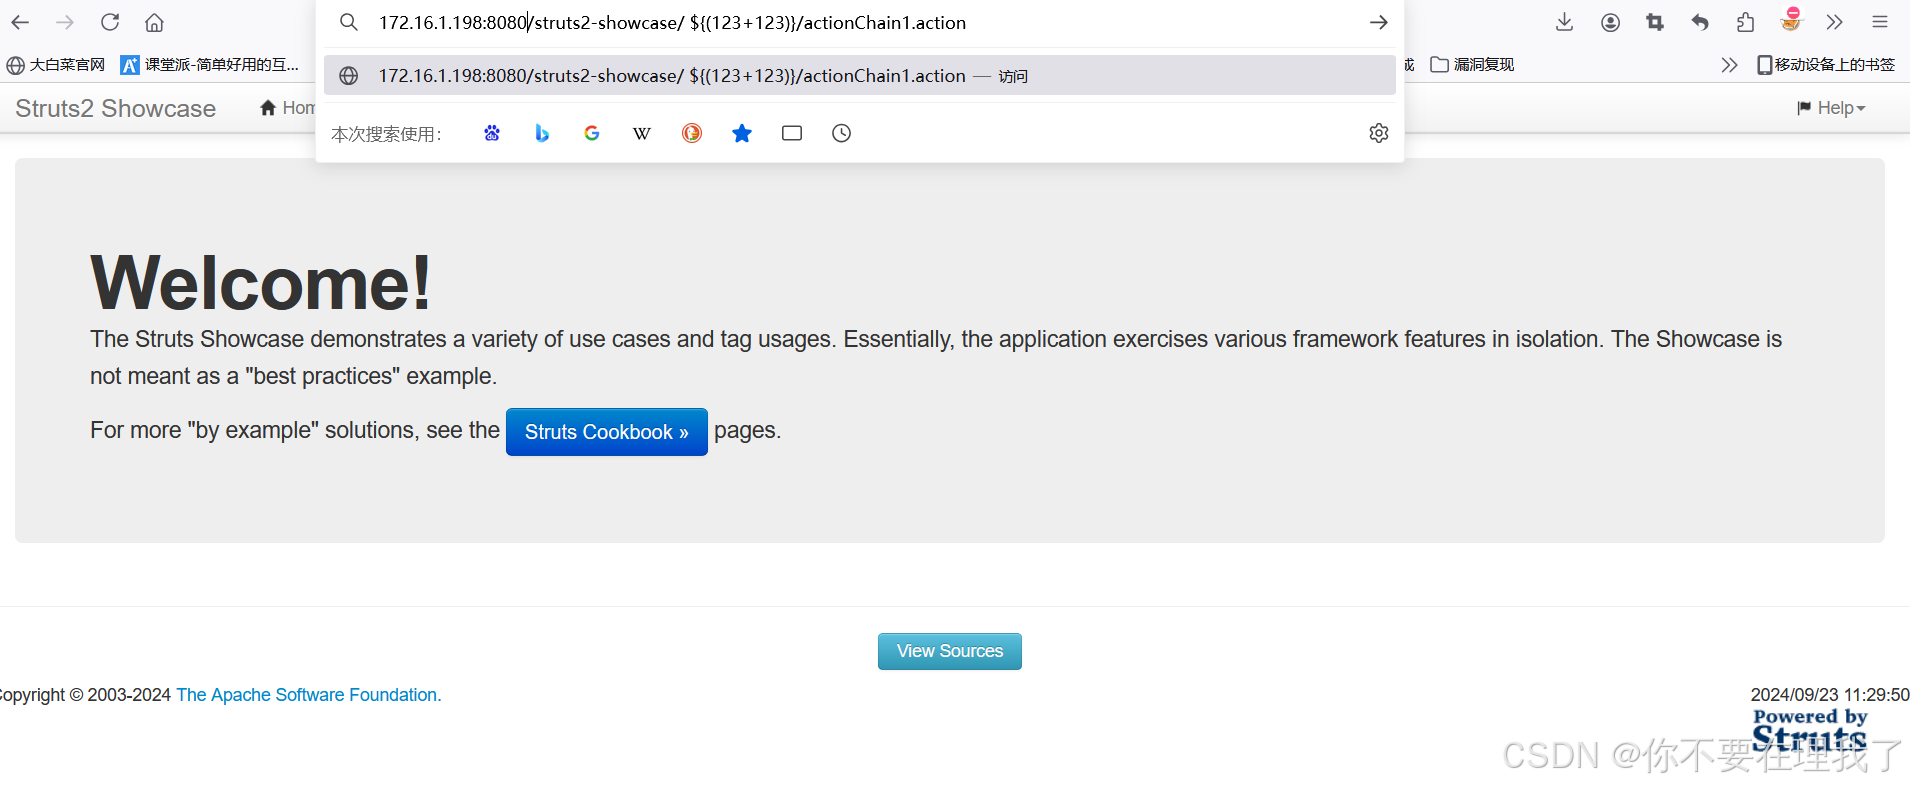Open the account profile icon
This screenshot has height=787, width=1910.
click(1610, 22)
